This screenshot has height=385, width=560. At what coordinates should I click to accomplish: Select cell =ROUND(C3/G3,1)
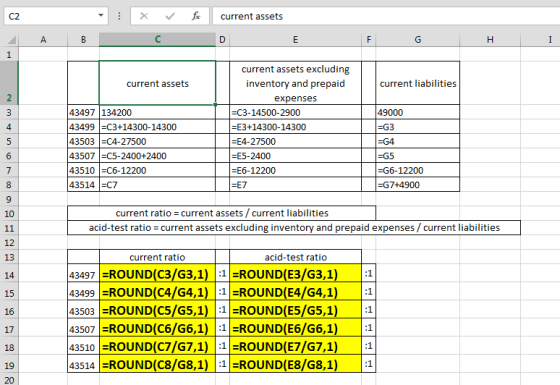tap(157, 274)
